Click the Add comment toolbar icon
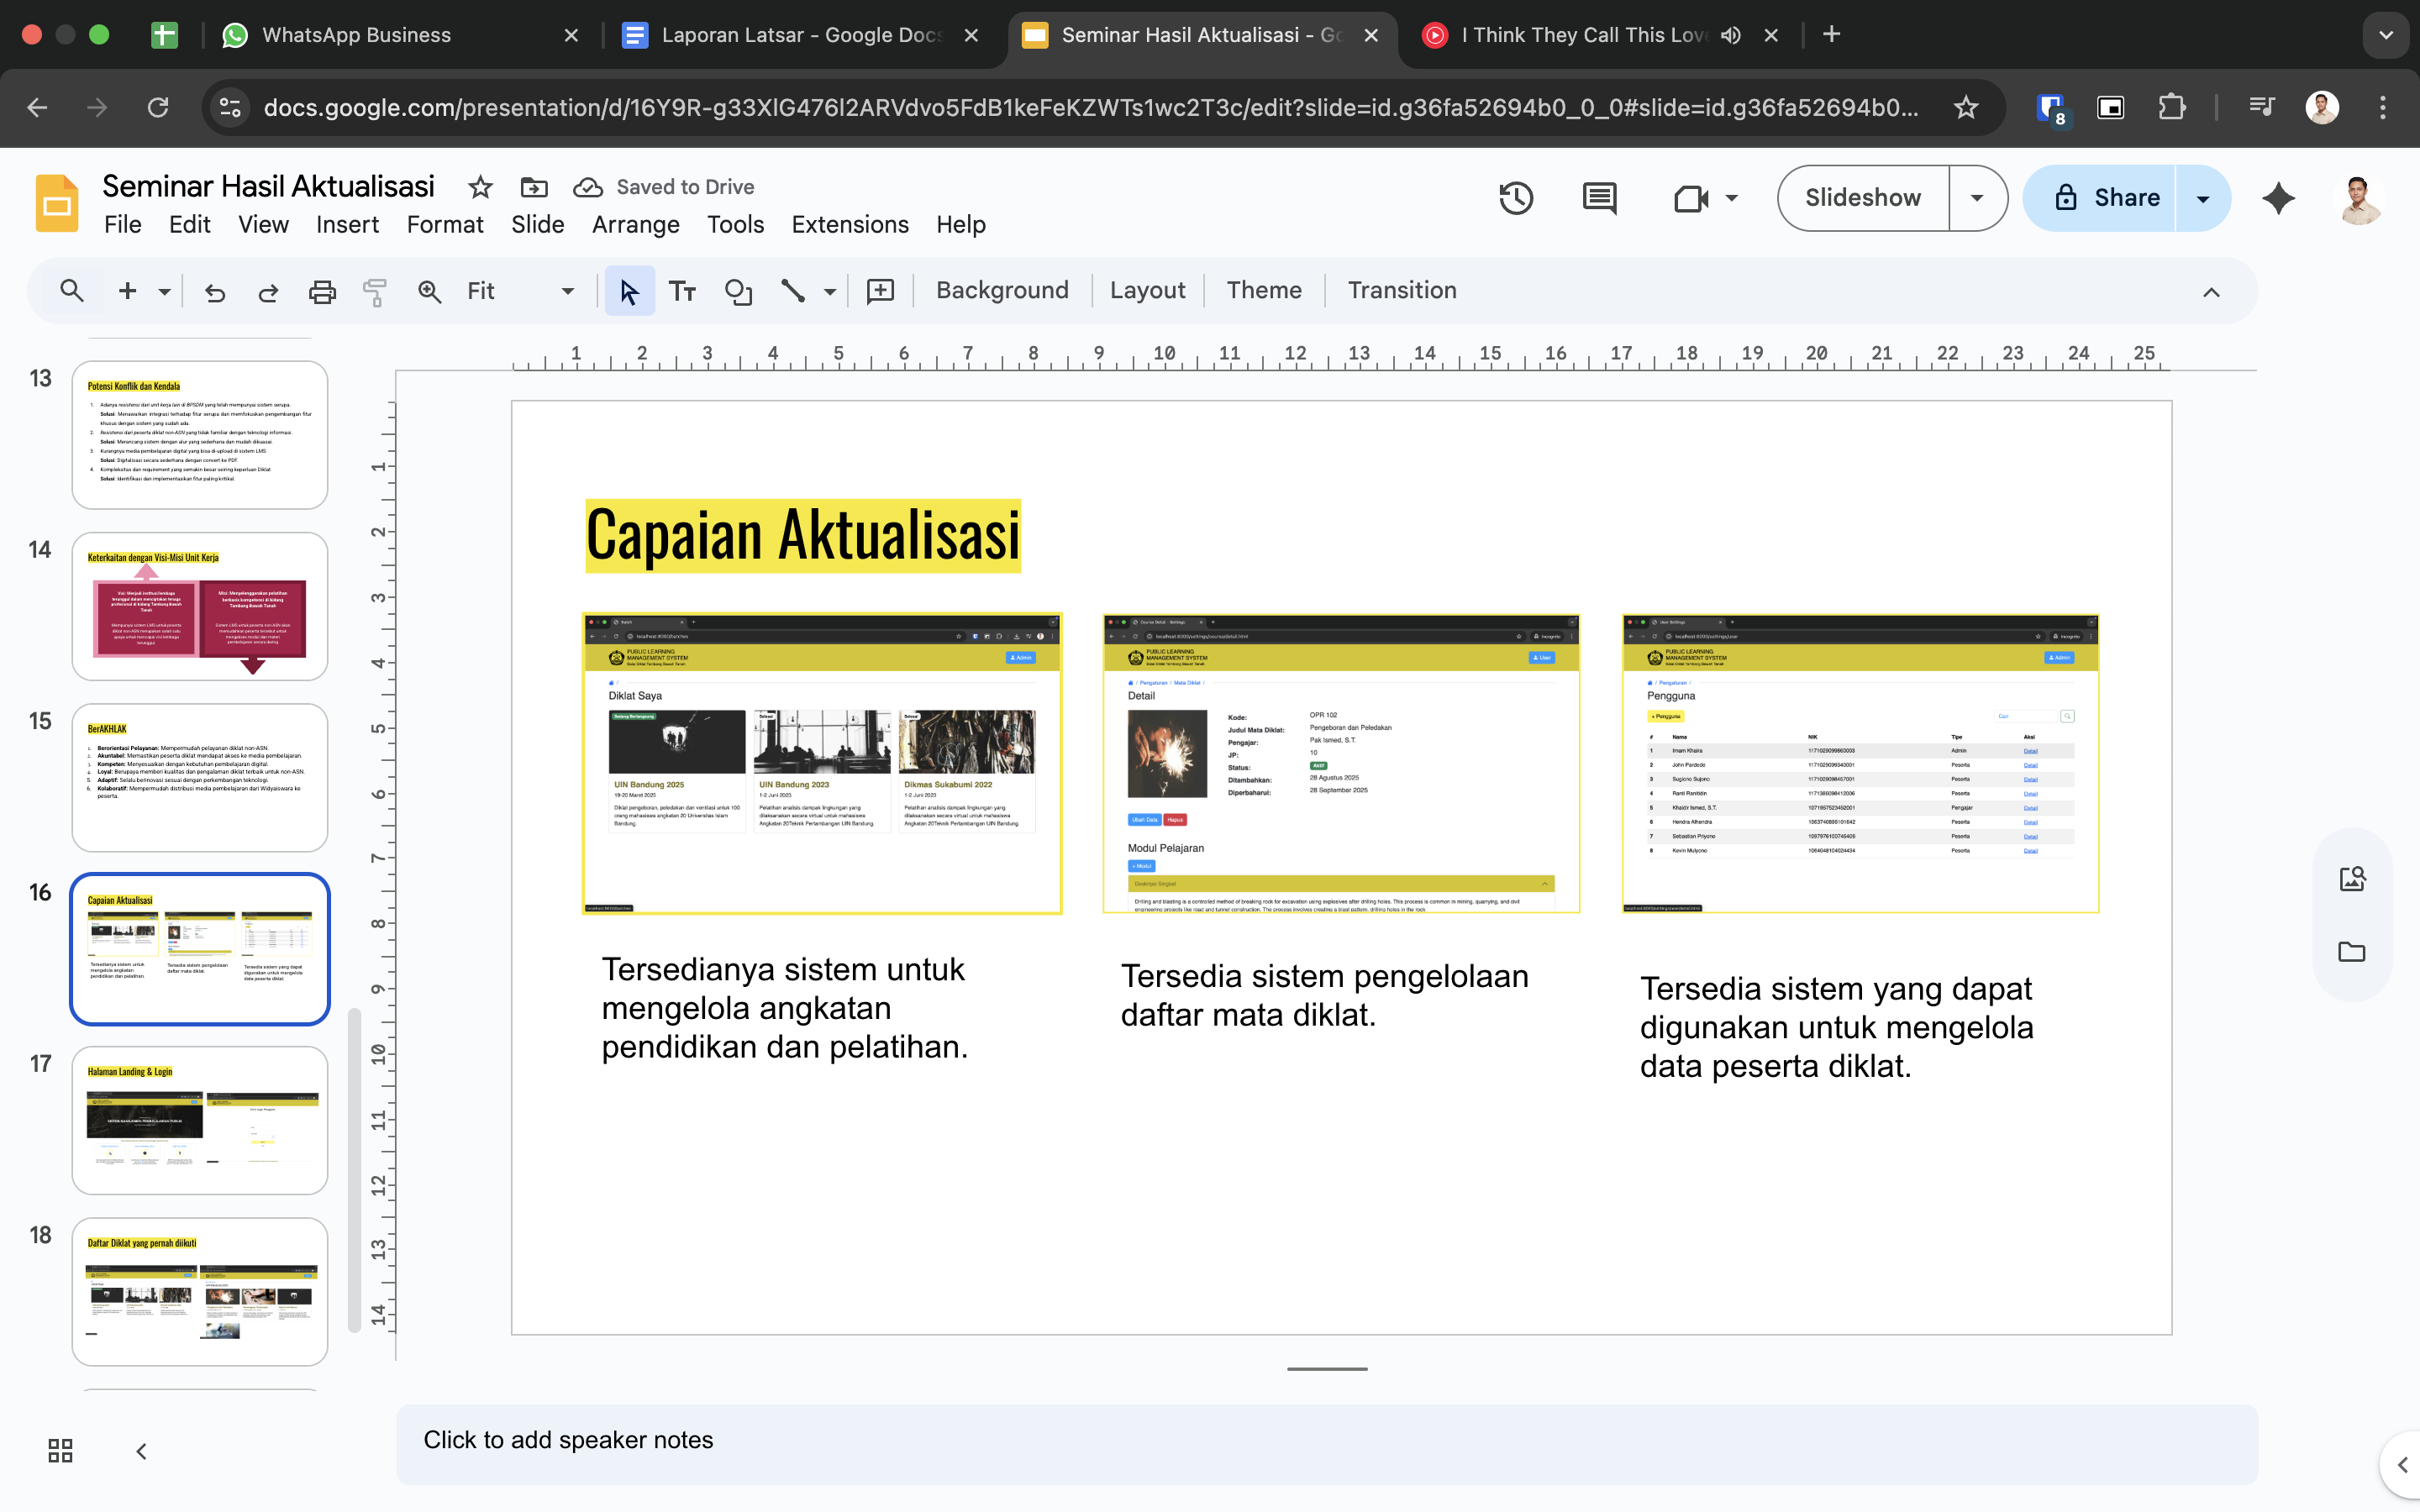This screenshot has width=2420, height=1512. 880,291
